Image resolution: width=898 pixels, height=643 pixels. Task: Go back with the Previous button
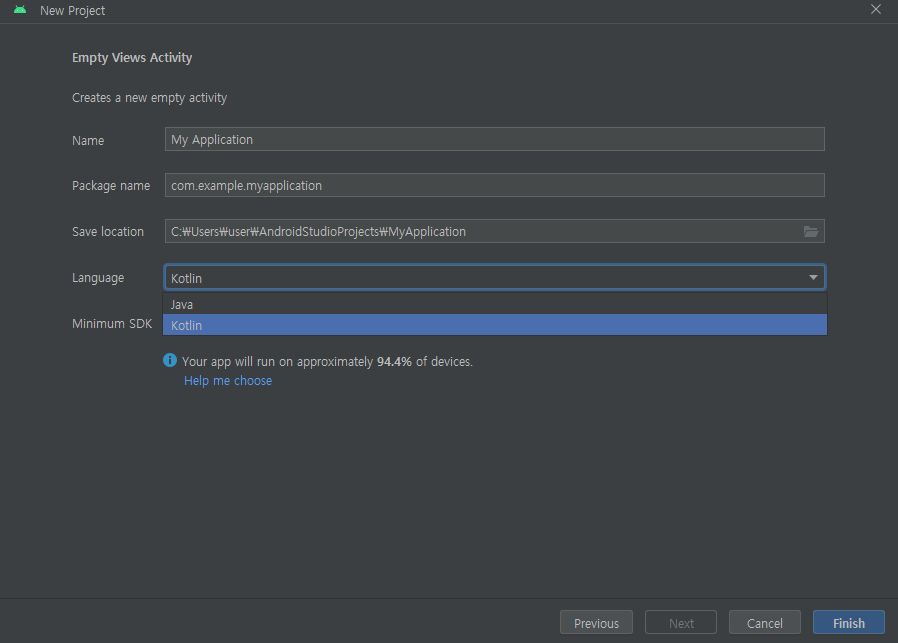(596, 623)
